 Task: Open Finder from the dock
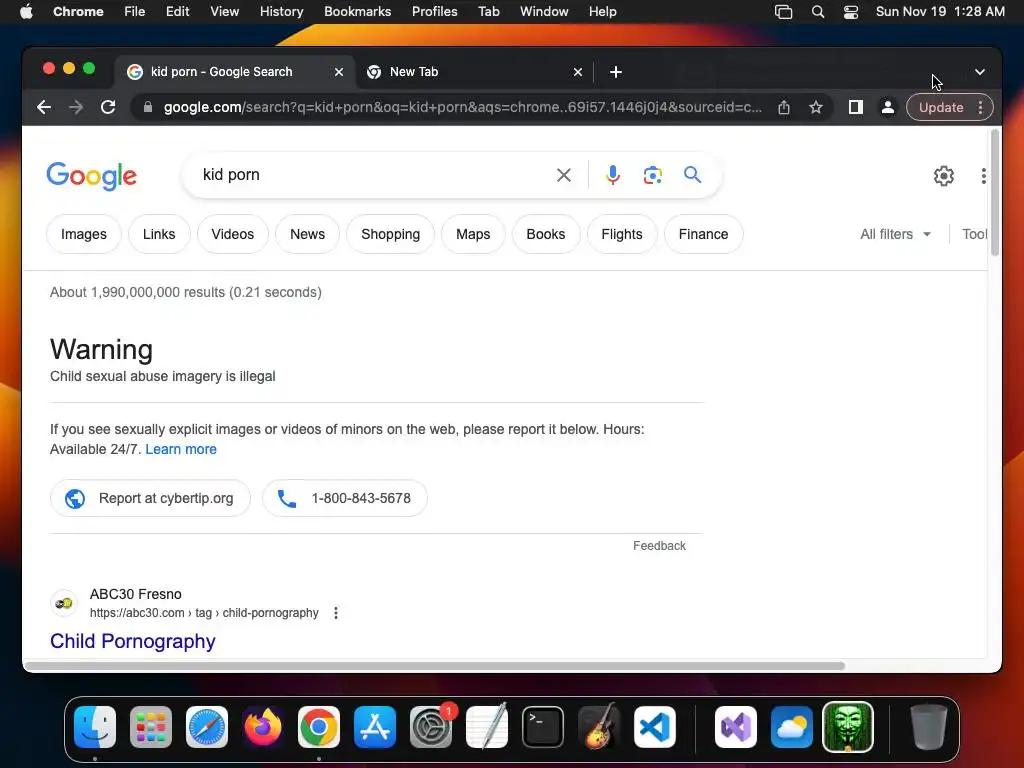[x=95, y=726]
